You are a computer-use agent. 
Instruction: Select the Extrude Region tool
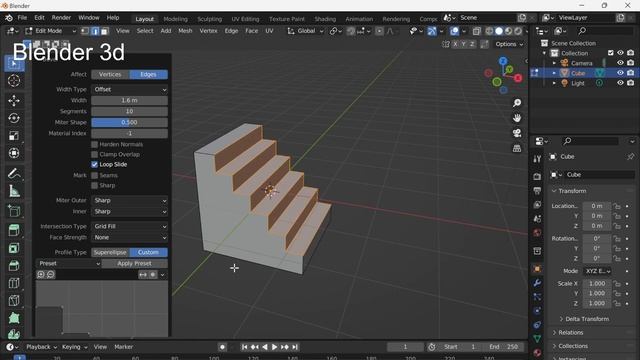pyautogui.click(x=14, y=230)
